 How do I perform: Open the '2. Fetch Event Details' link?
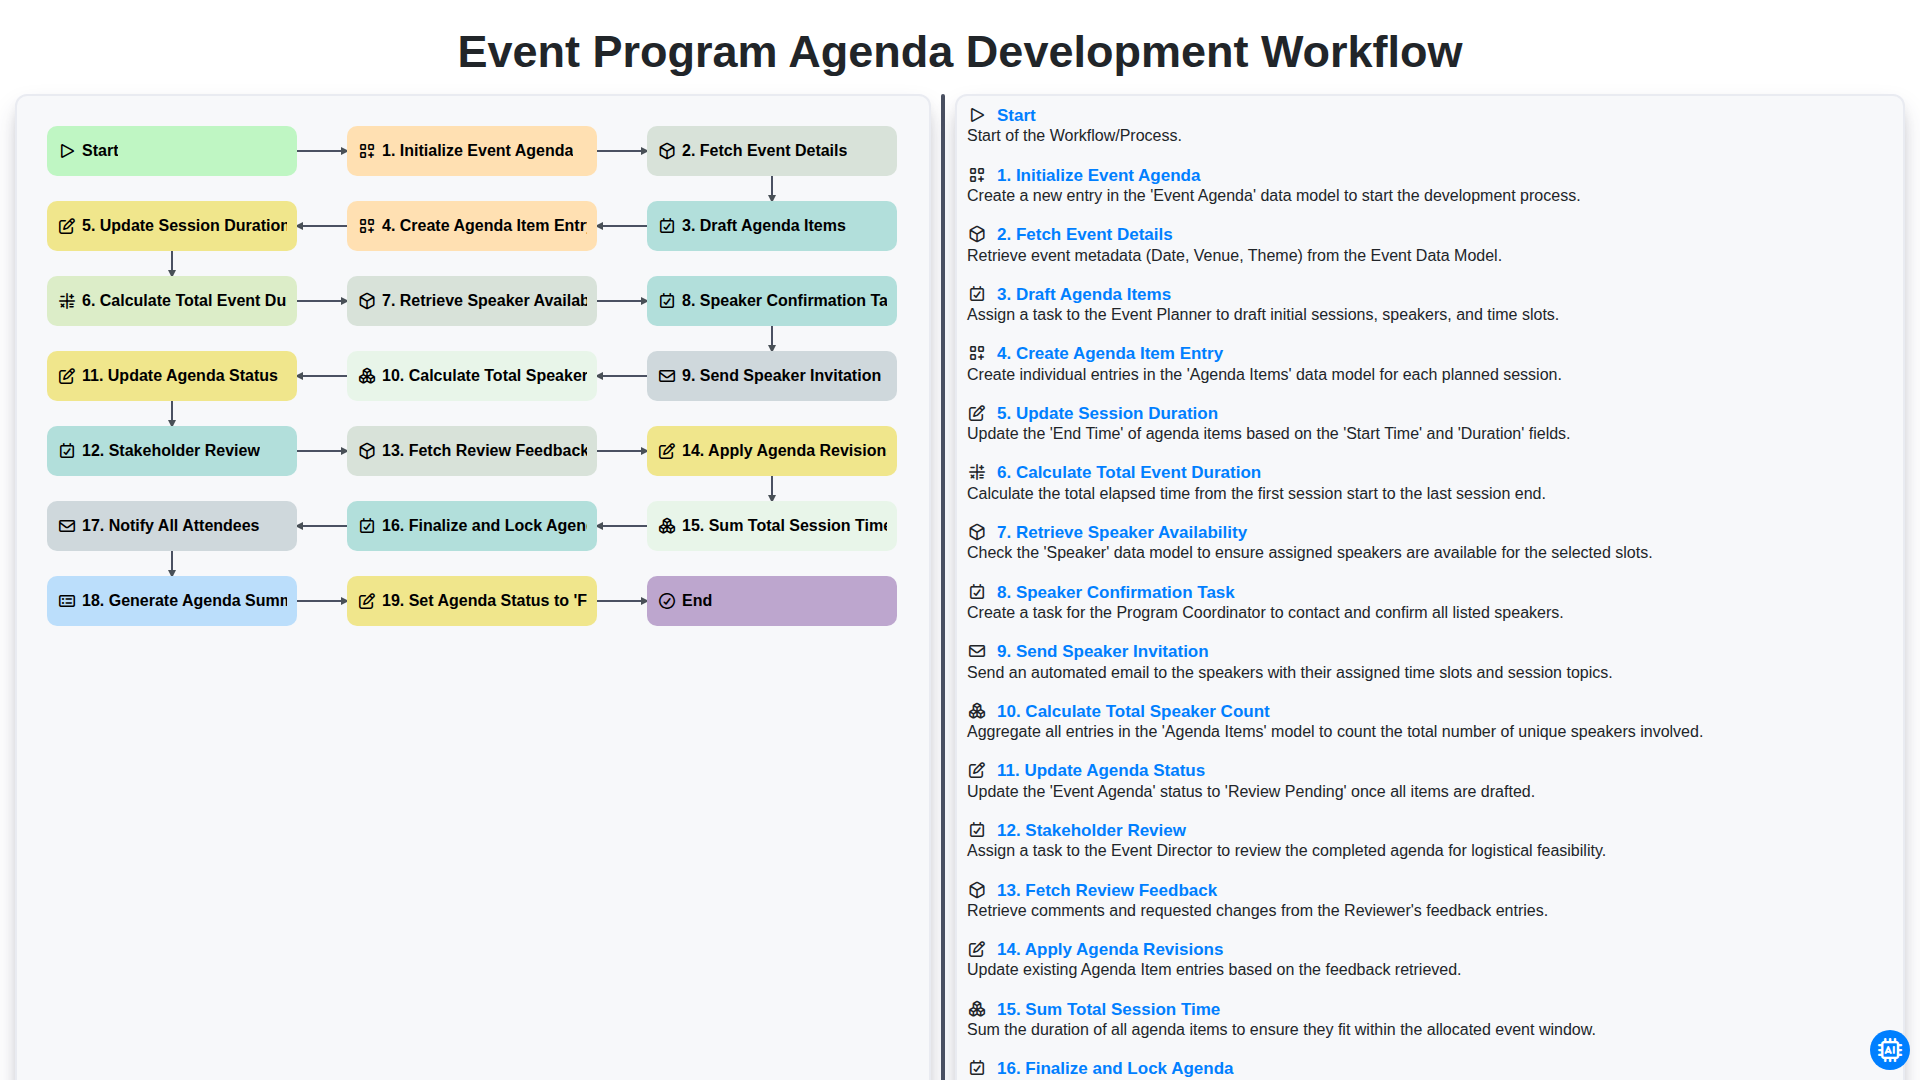pyautogui.click(x=1084, y=234)
